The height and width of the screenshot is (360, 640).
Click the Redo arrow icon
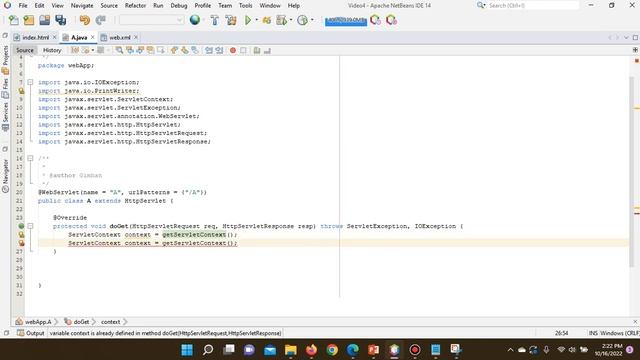(x=100, y=20)
